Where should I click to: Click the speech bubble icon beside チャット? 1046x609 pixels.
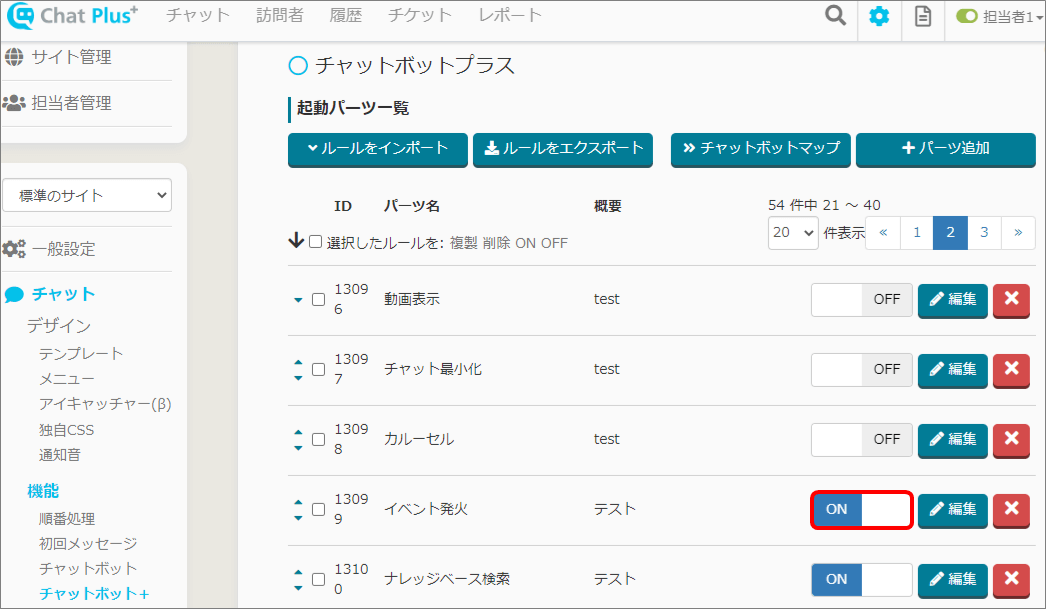coord(14,294)
